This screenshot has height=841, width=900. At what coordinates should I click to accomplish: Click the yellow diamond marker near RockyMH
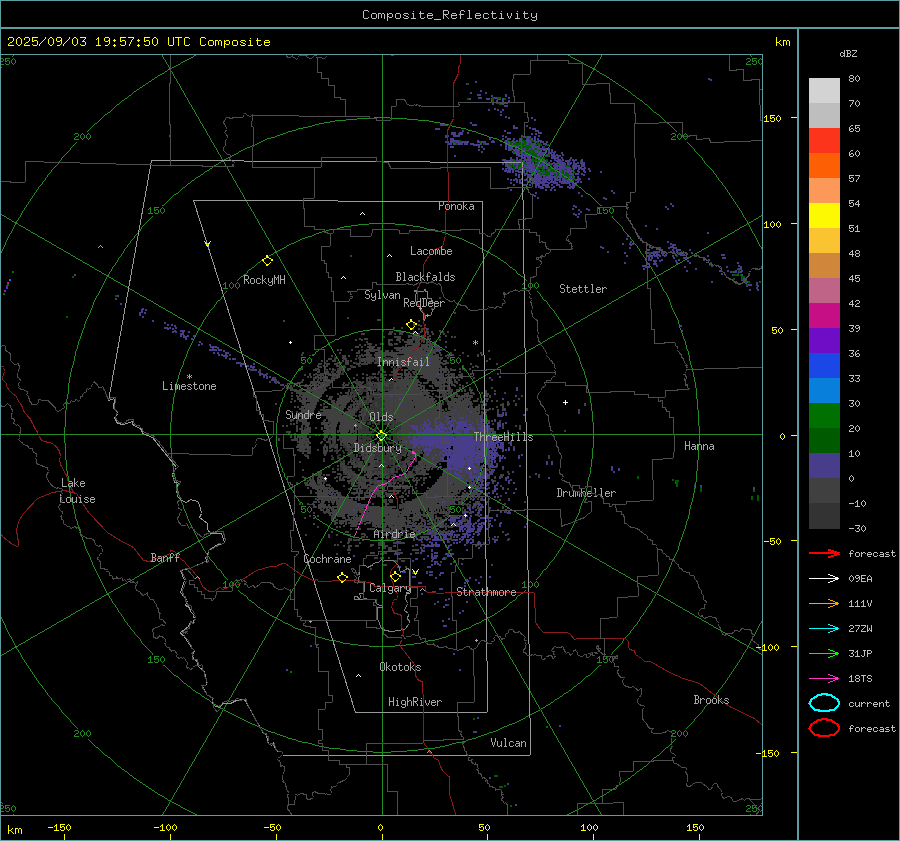(267, 261)
